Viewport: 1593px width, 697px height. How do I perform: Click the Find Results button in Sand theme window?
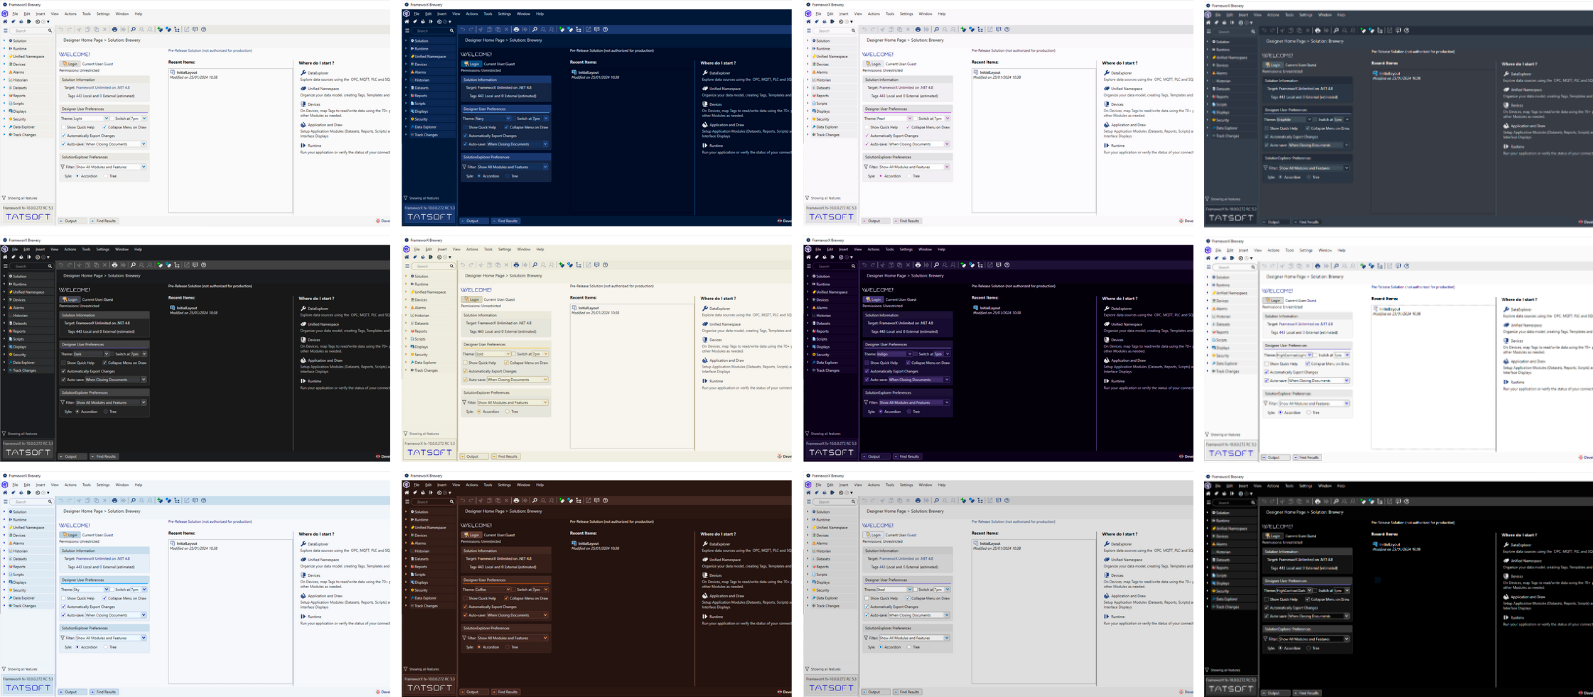coord(506,456)
